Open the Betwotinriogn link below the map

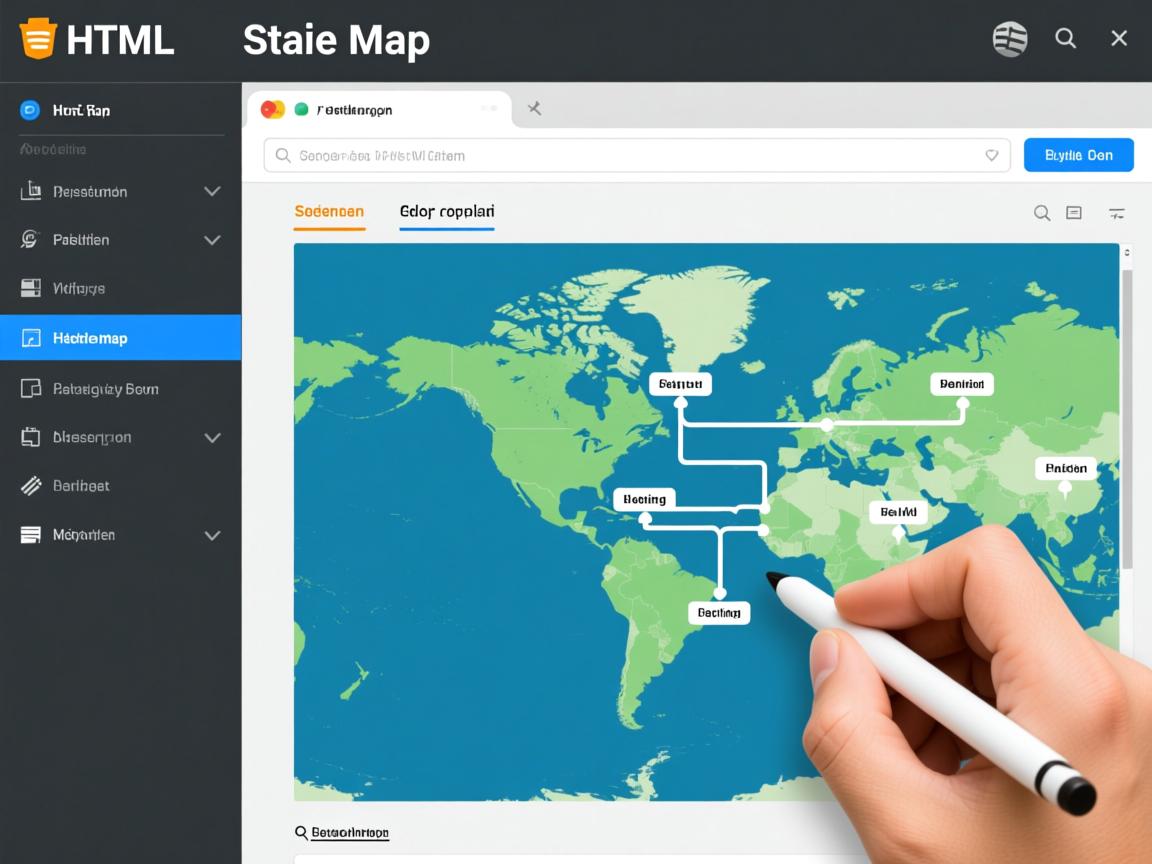[x=350, y=832]
